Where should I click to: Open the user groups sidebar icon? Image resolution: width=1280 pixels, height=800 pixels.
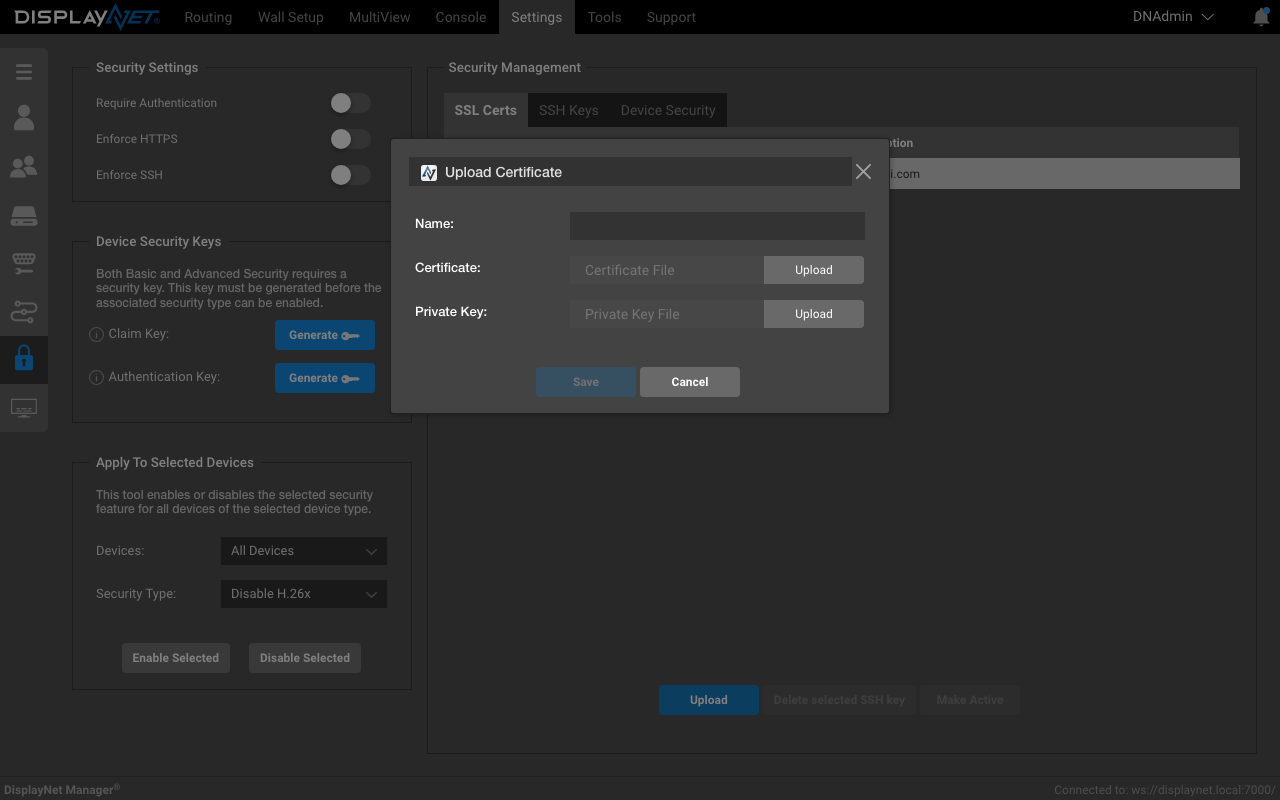pyautogui.click(x=24, y=167)
